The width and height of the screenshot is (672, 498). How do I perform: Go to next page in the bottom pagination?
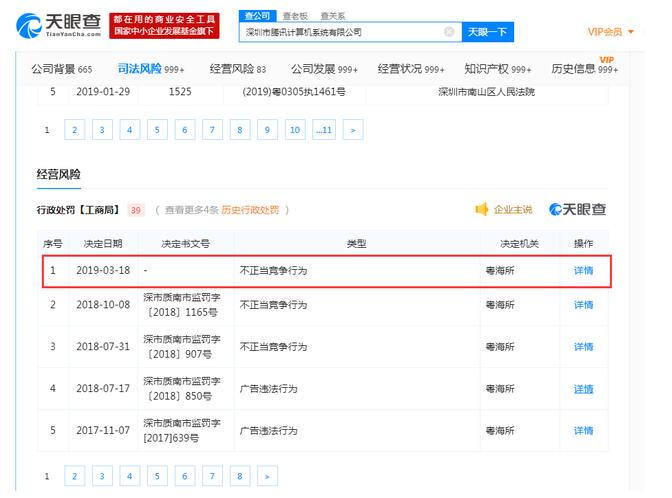[267, 476]
